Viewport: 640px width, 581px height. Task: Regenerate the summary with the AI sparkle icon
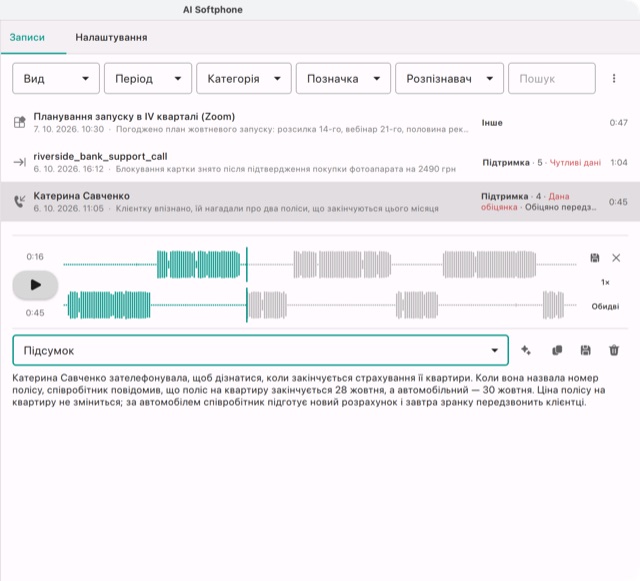[526, 350]
